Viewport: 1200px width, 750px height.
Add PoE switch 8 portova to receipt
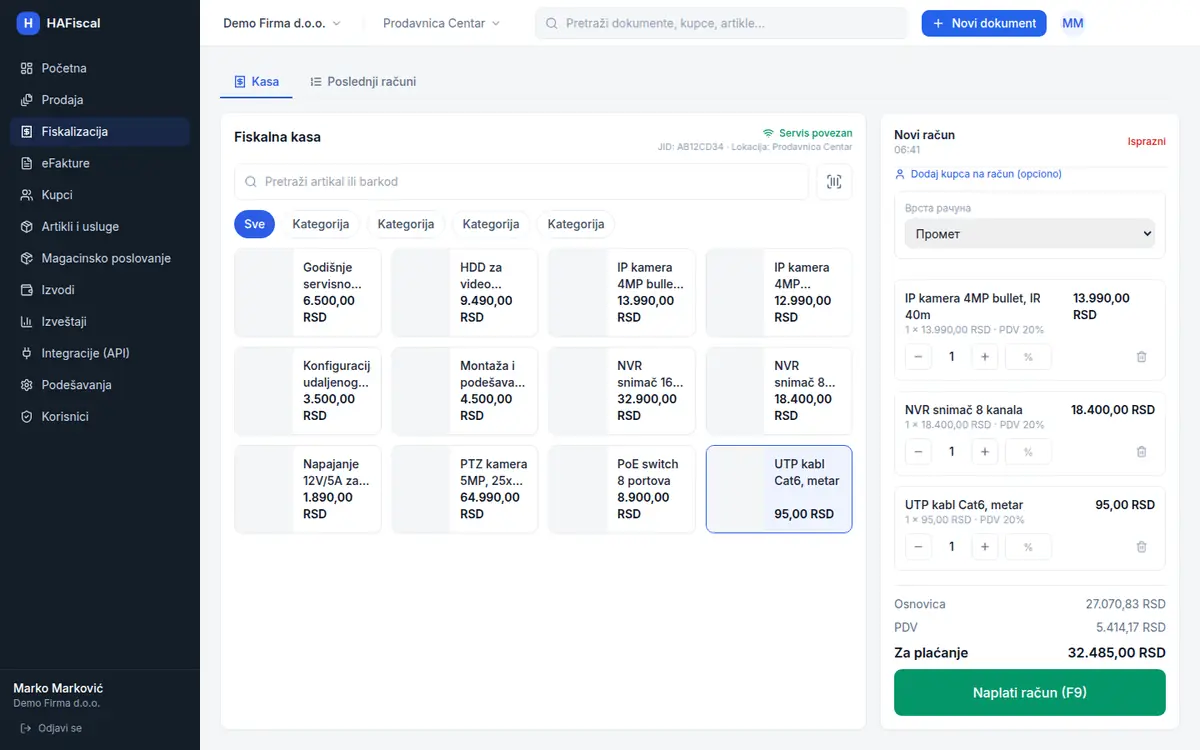click(x=622, y=489)
